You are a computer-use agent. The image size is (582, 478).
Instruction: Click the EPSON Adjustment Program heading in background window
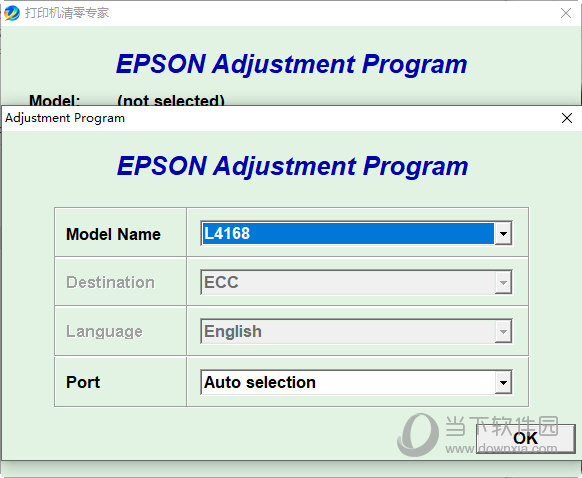pyautogui.click(x=292, y=64)
